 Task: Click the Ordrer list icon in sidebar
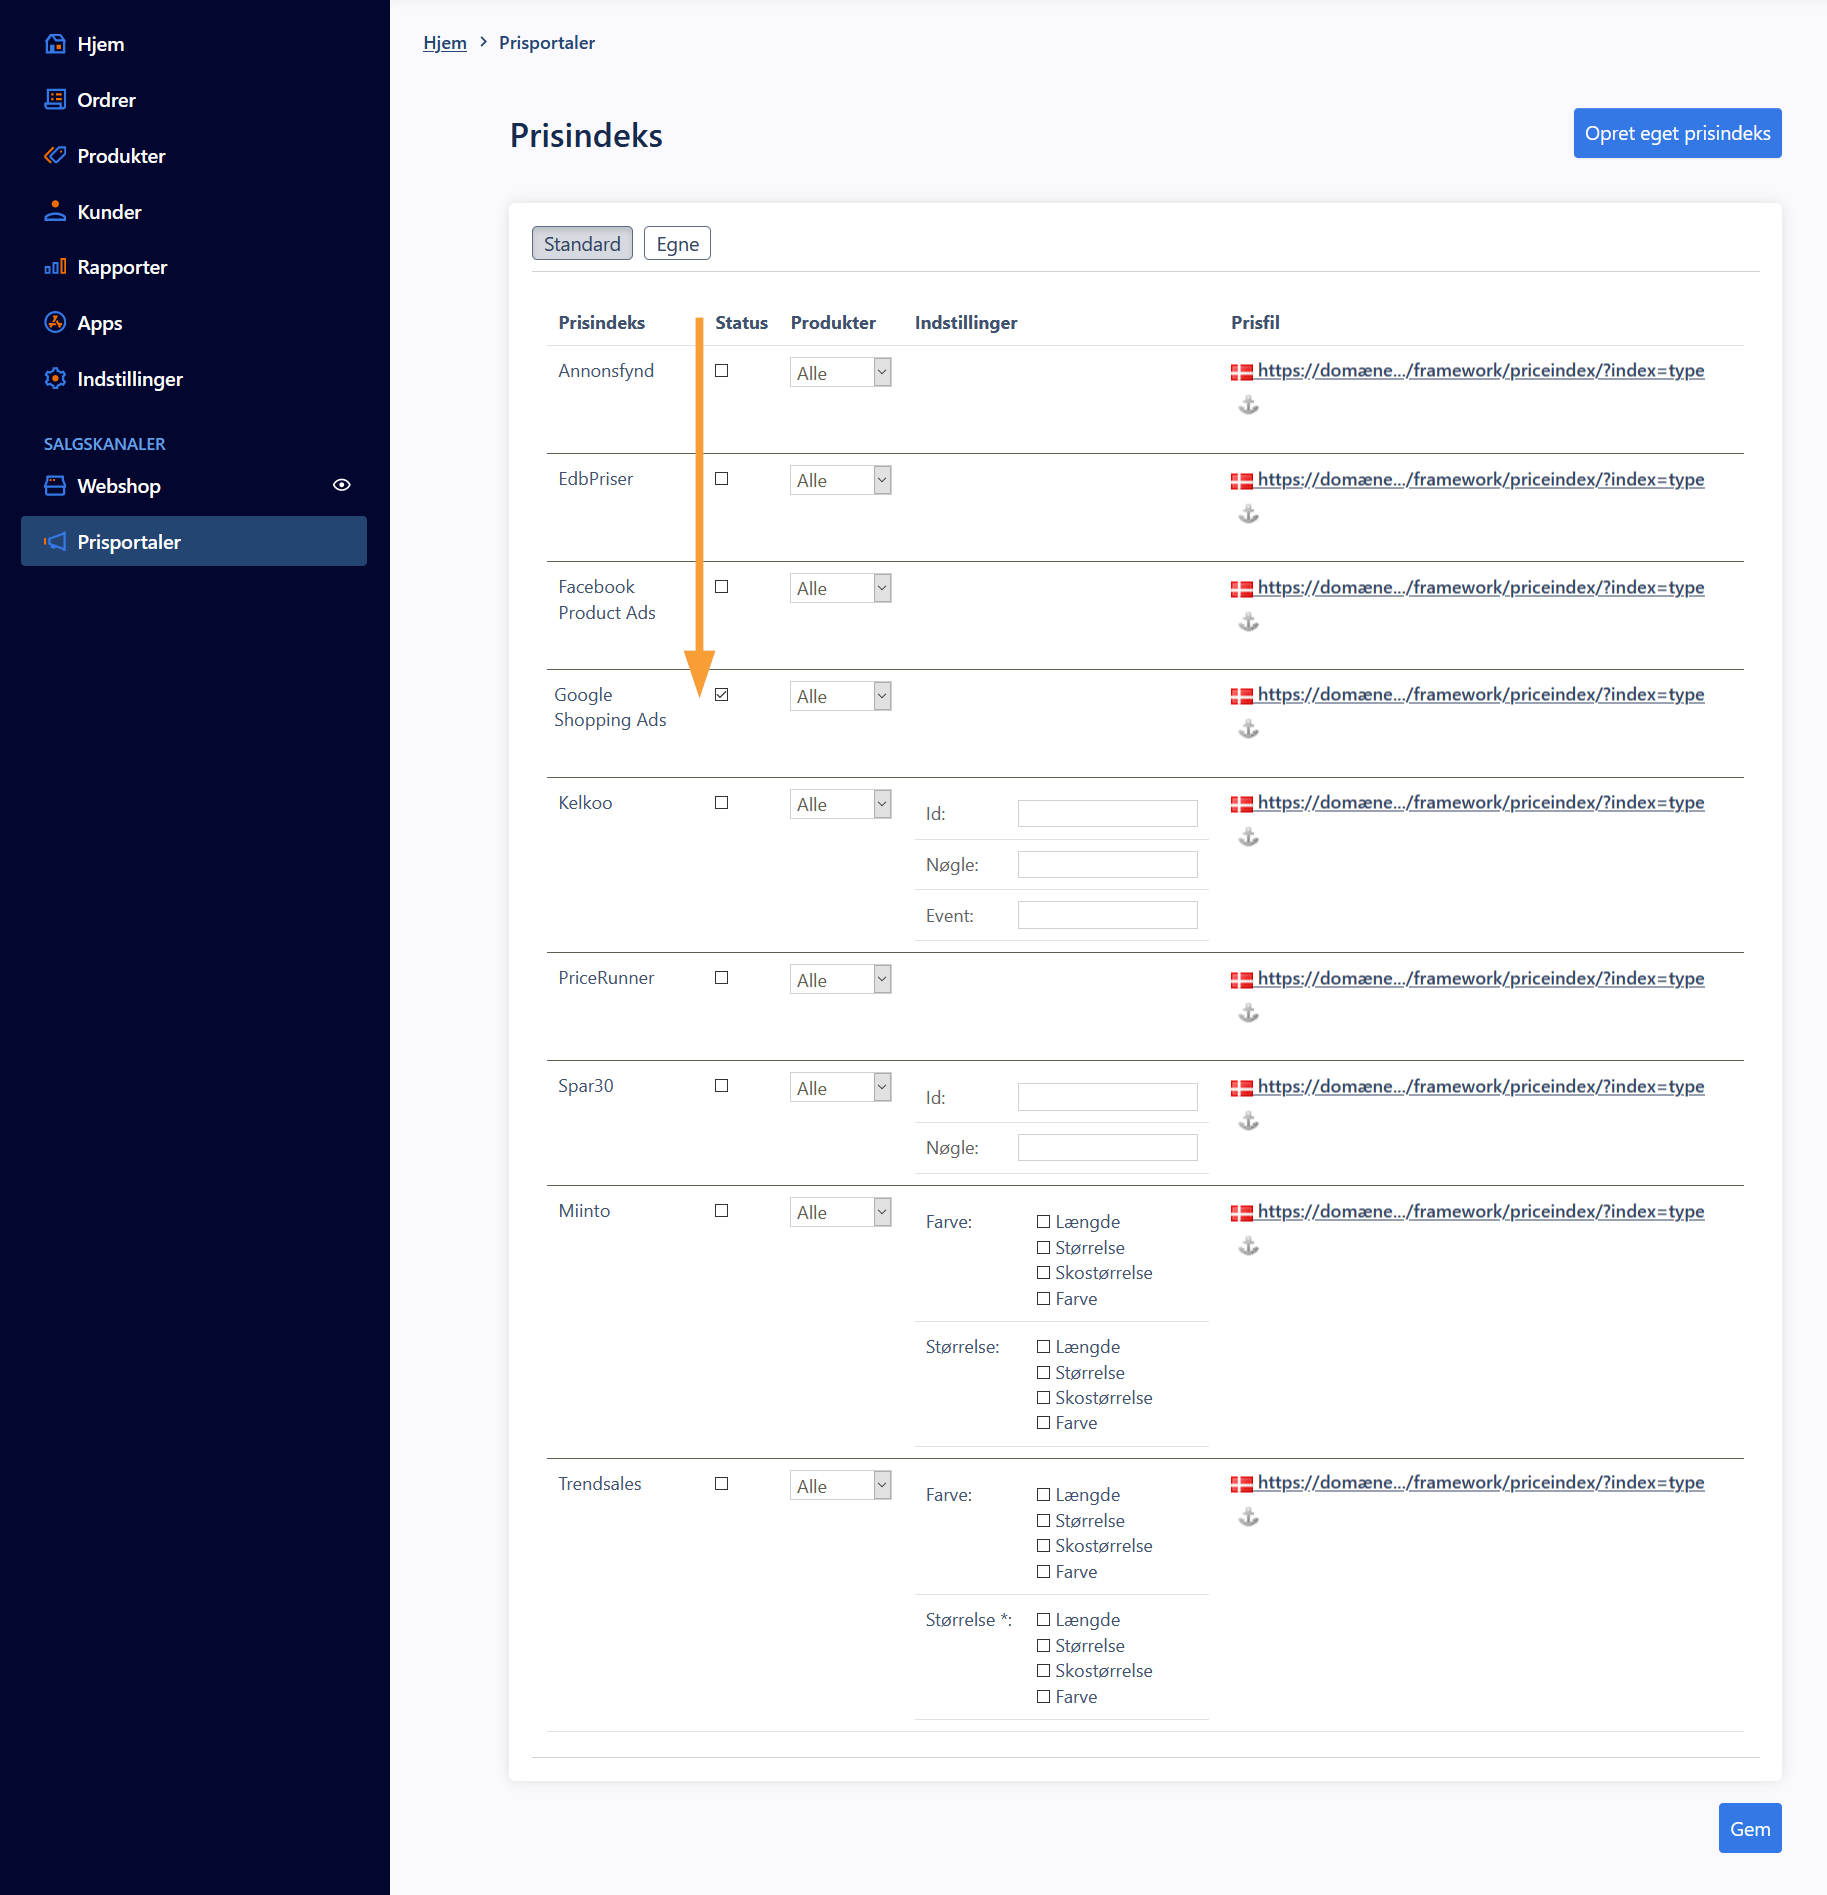pyautogui.click(x=56, y=100)
